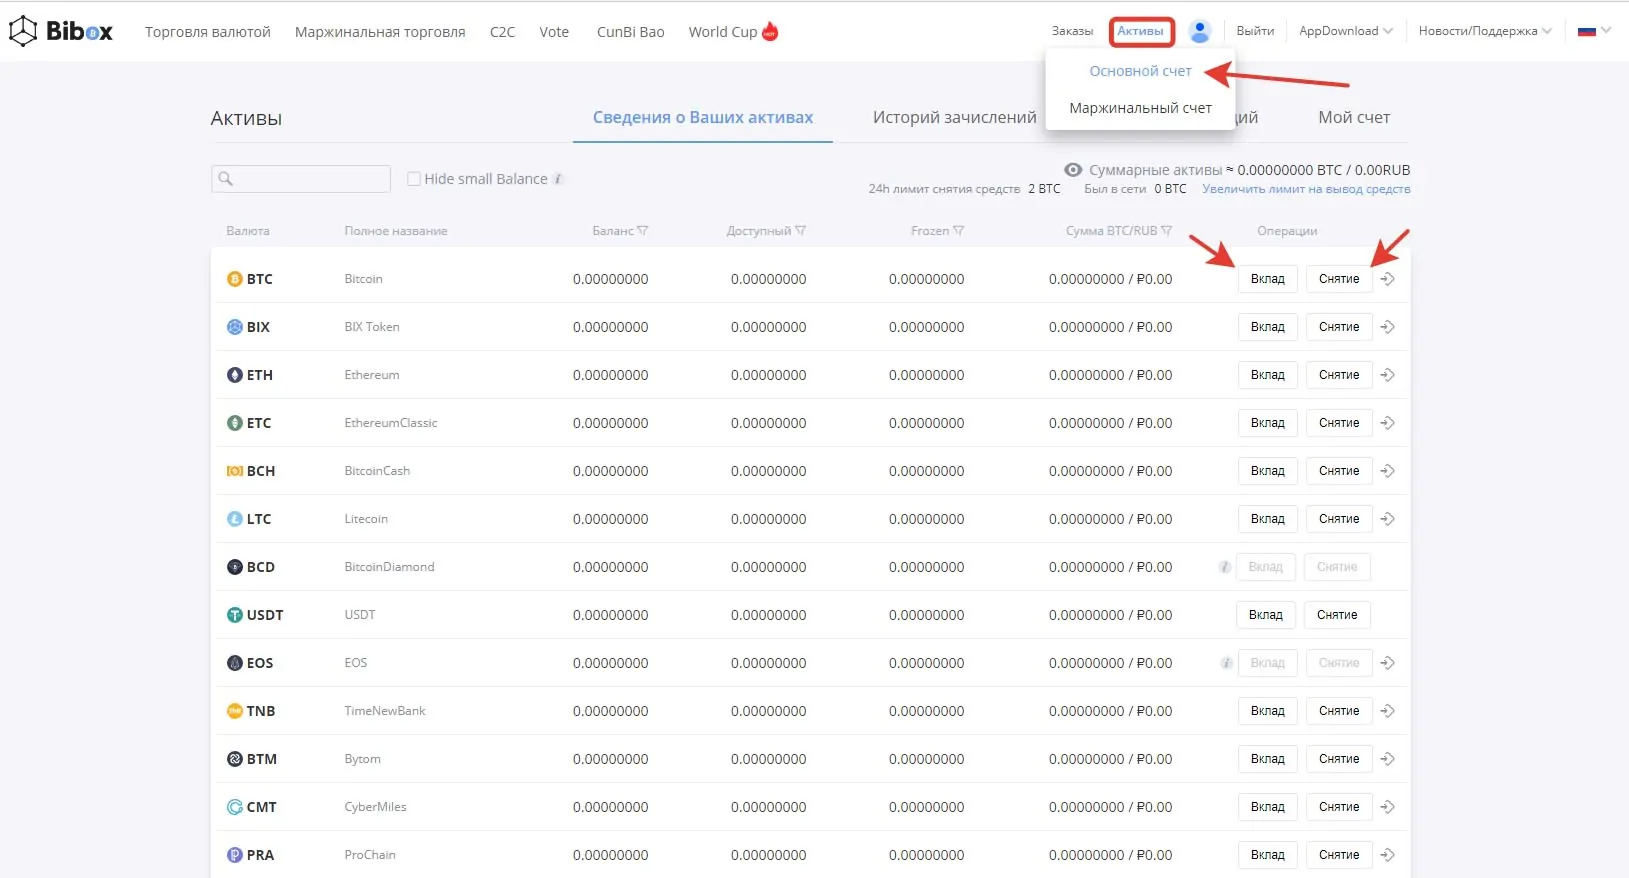Image resolution: width=1629 pixels, height=878 pixels.
Task: Click Снятие button in BTC row
Action: pyautogui.click(x=1338, y=279)
